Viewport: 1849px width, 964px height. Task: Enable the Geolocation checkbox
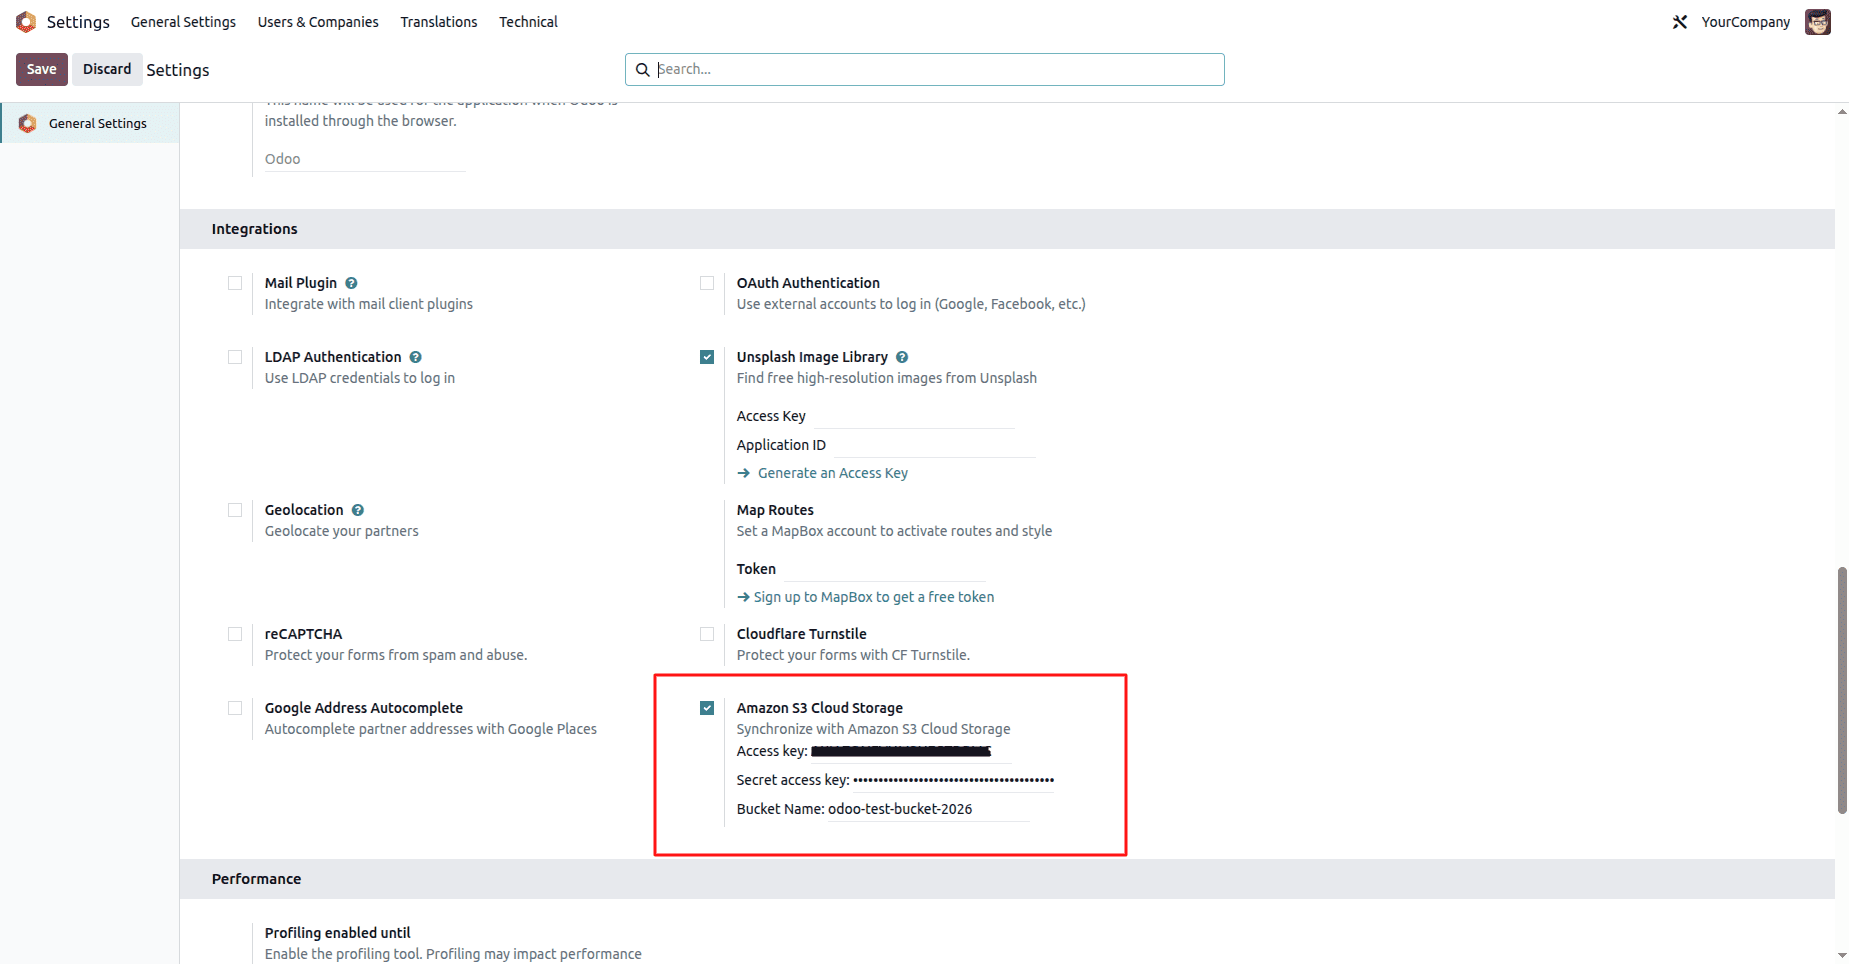(235, 510)
